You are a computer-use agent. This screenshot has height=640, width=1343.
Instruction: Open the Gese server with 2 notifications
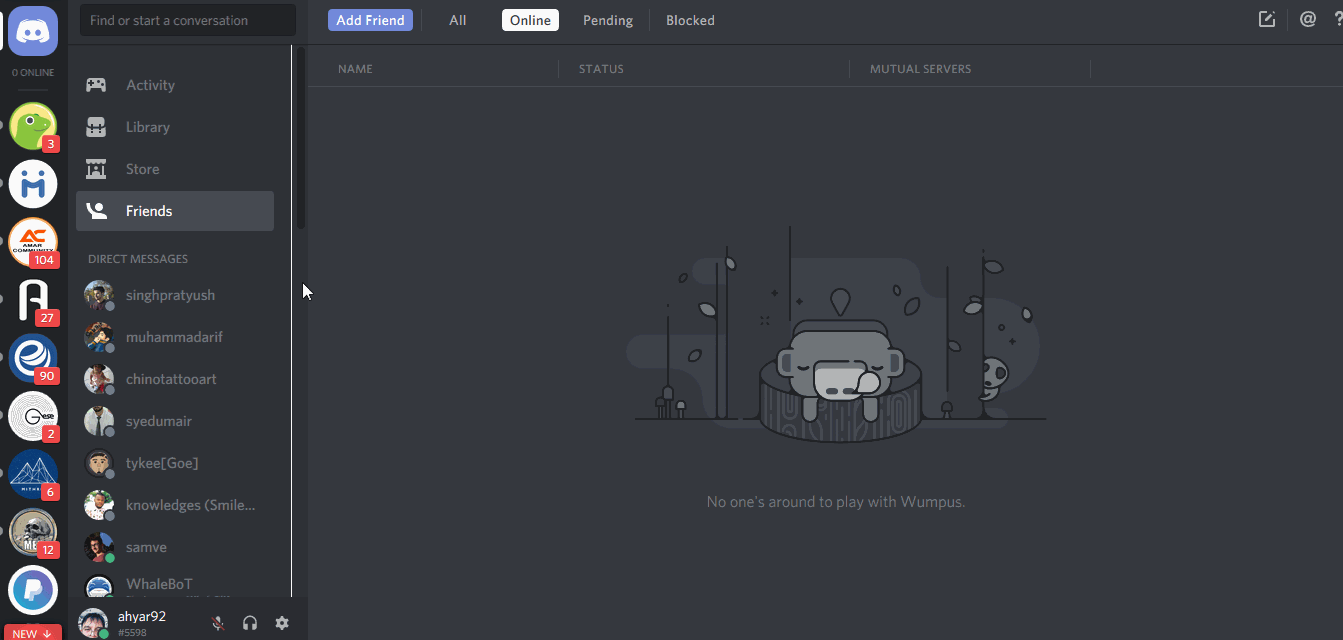pos(33,416)
